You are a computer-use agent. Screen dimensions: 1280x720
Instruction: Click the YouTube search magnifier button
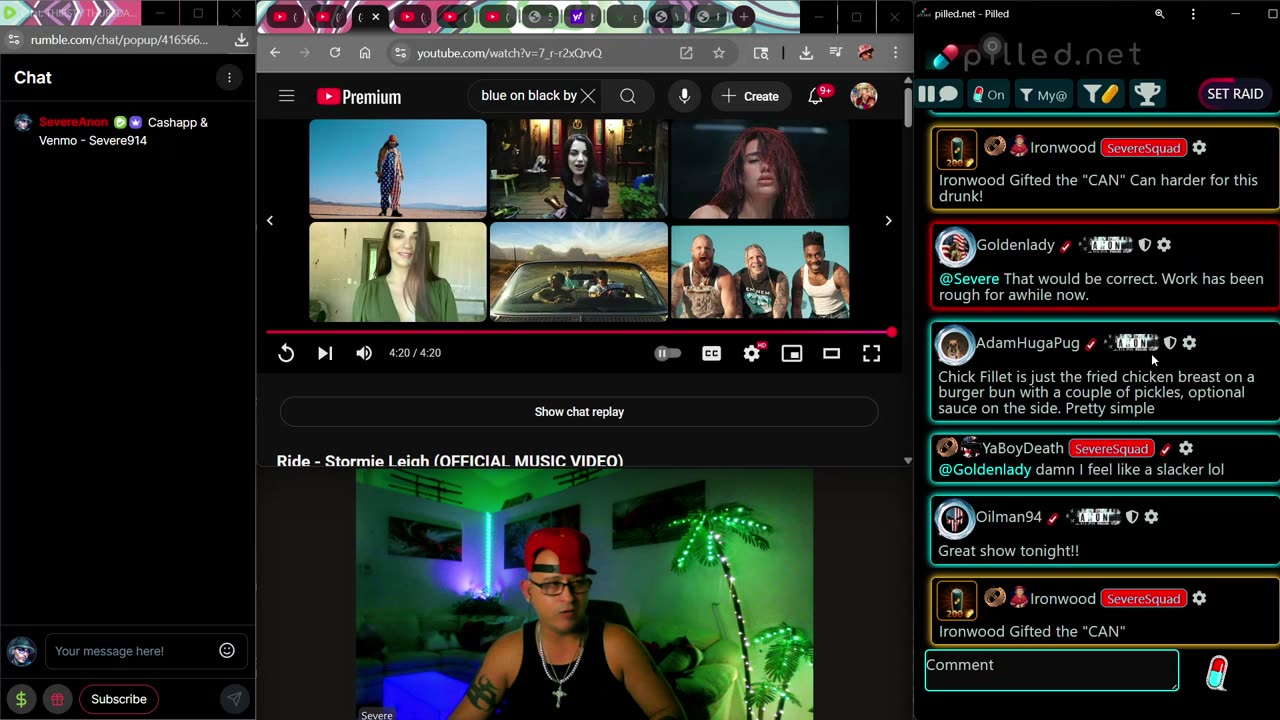(x=628, y=96)
